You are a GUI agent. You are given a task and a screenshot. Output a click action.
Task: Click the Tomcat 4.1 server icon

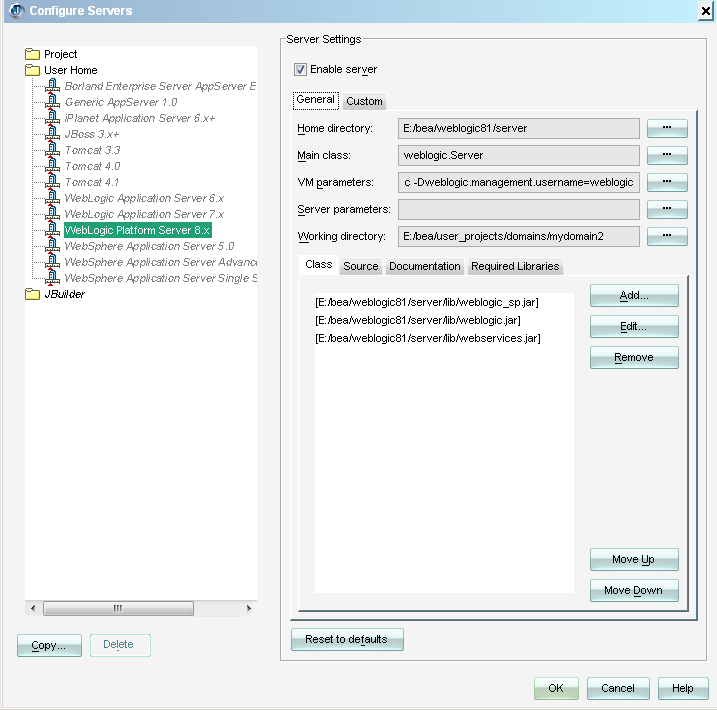52,182
